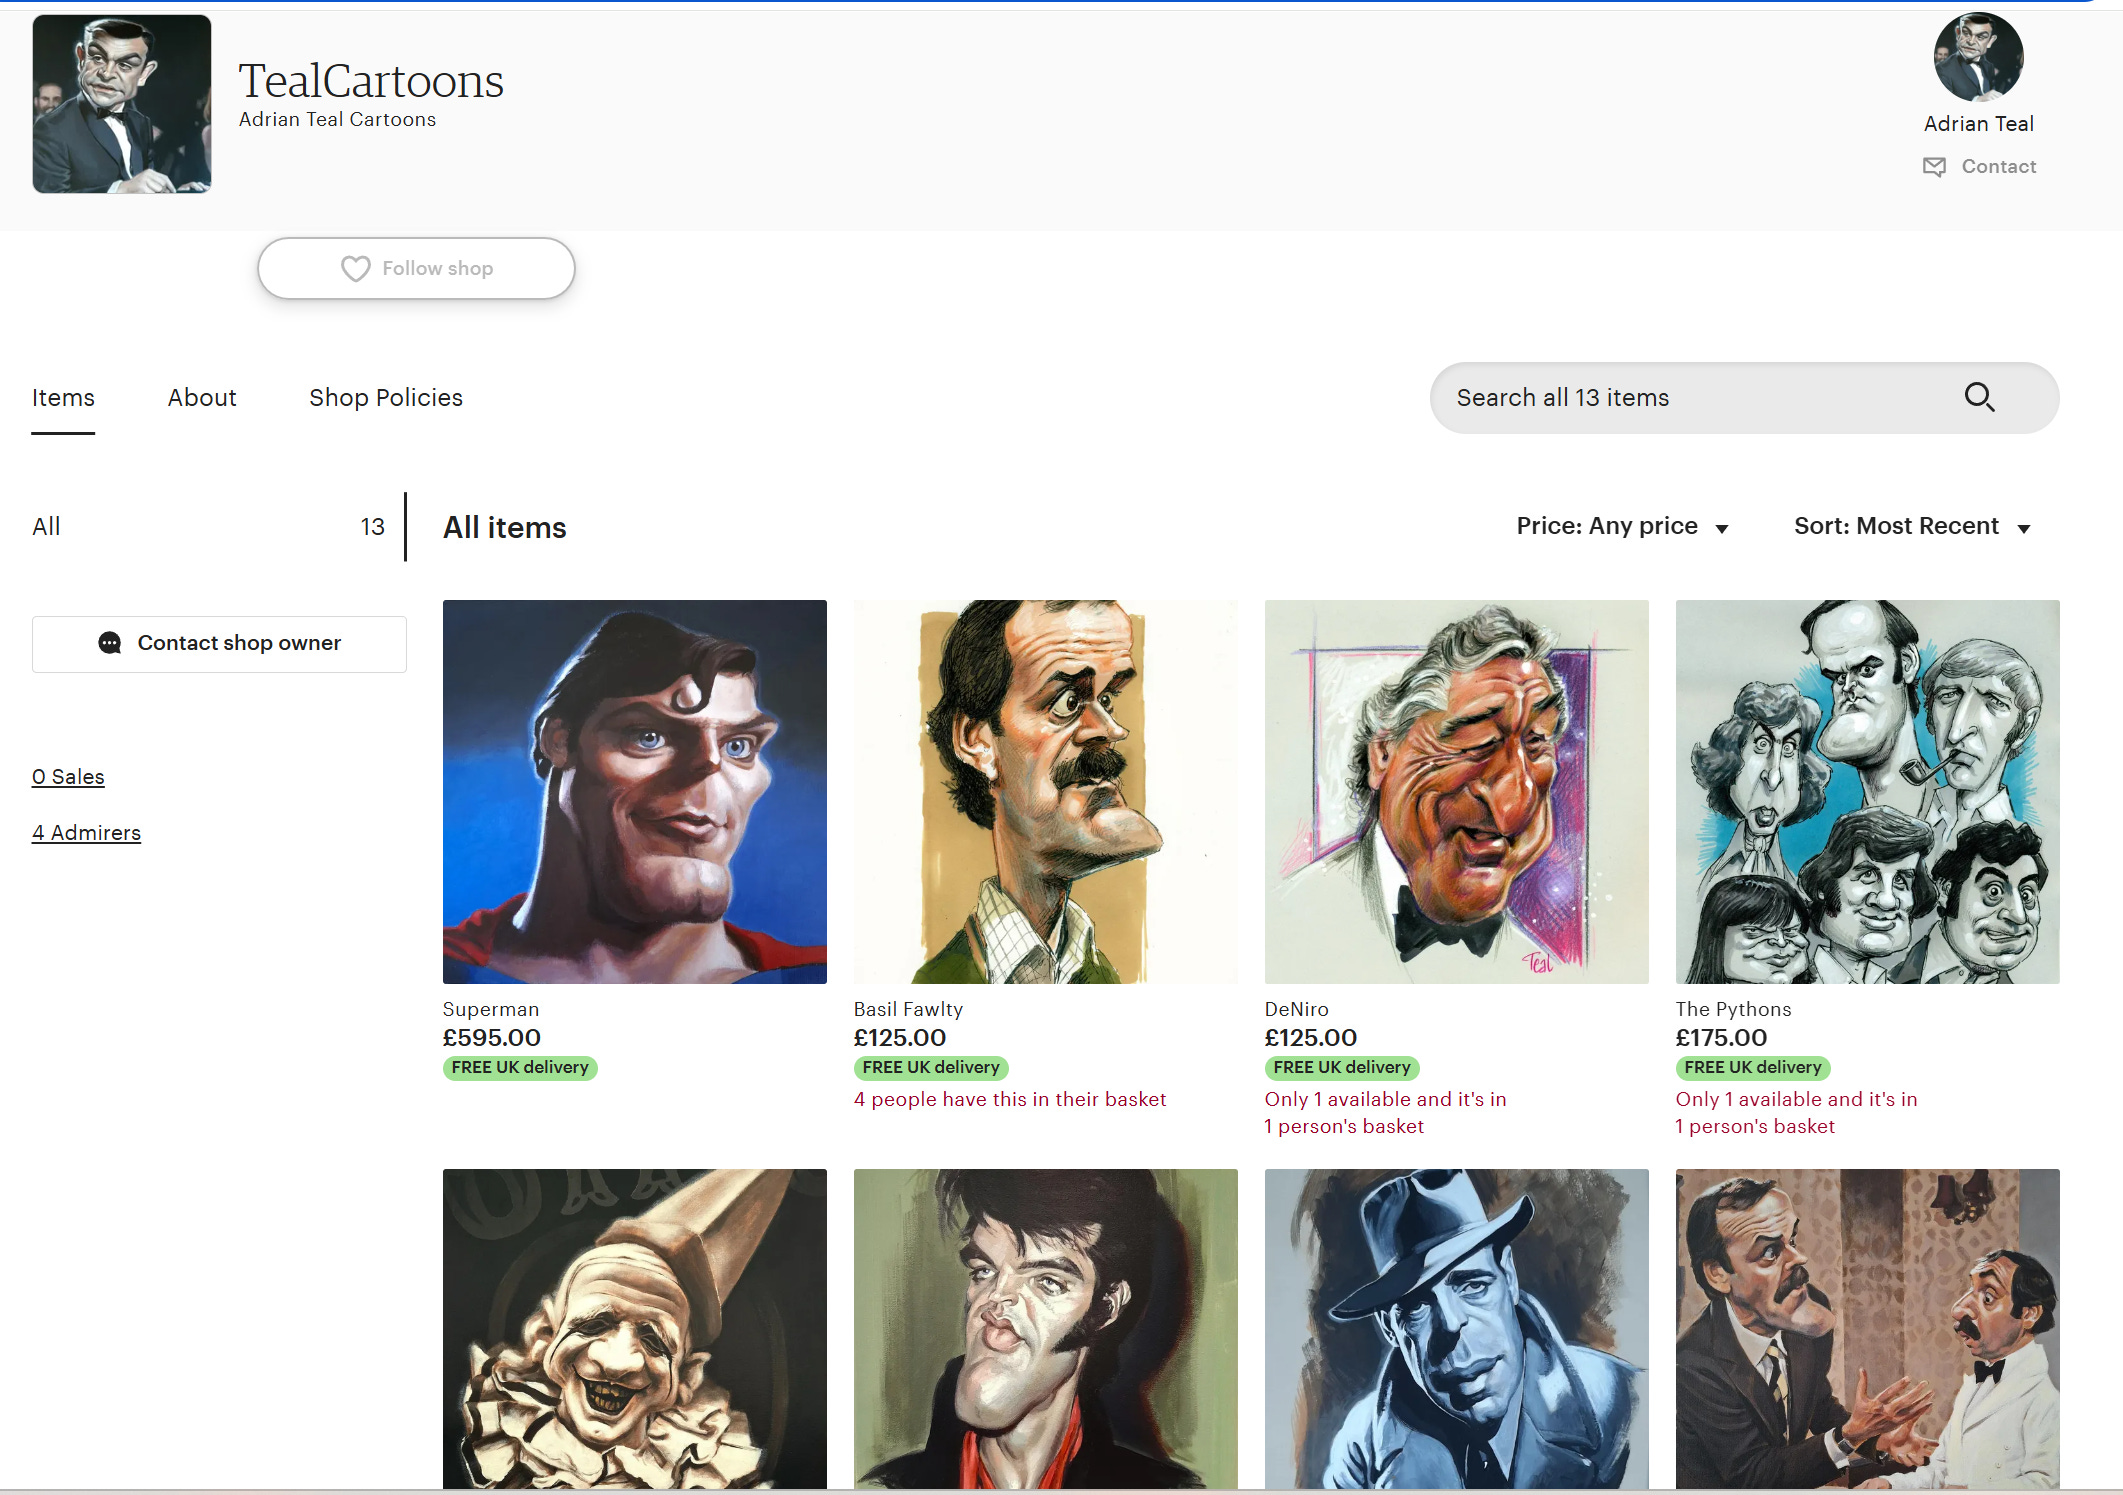Screen dimensions: 2123x1495
Task: Click the heart icon in Follow shop
Action: (355, 269)
